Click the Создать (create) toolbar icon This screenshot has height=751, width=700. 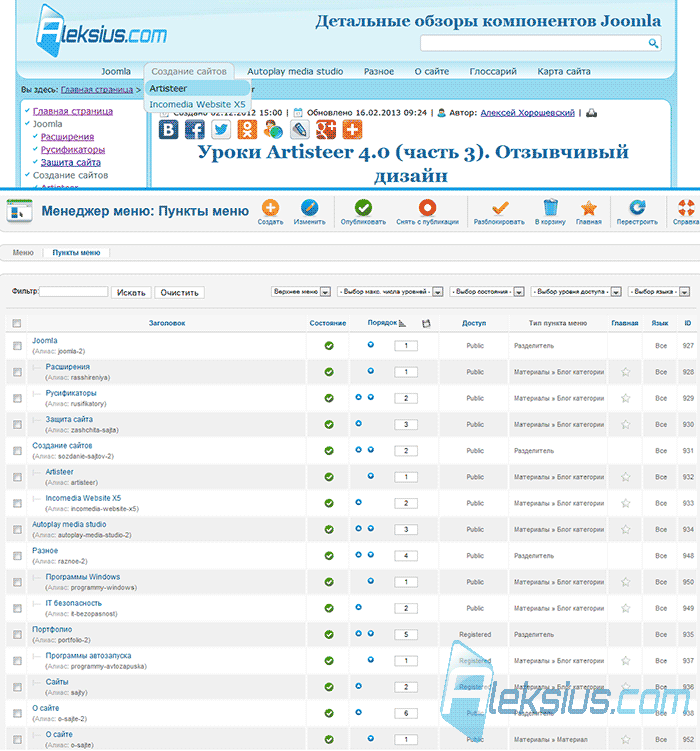[x=271, y=208]
